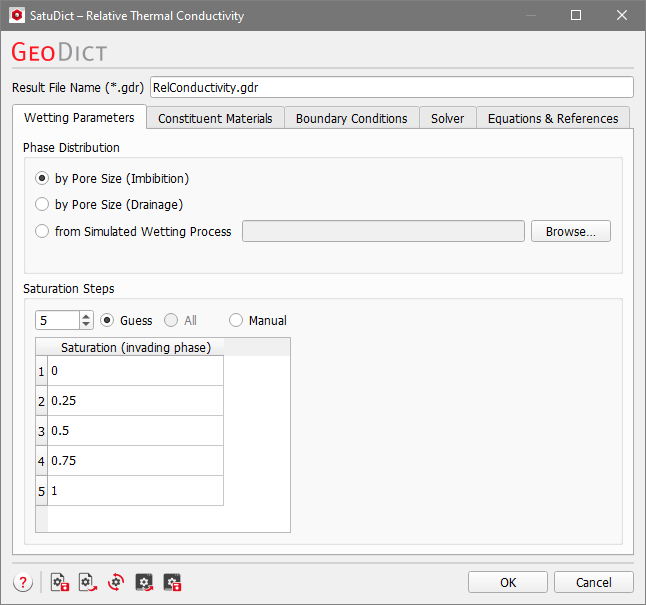Decrease the saturation steps count
This screenshot has height=605, width=646.
[86, 324]
